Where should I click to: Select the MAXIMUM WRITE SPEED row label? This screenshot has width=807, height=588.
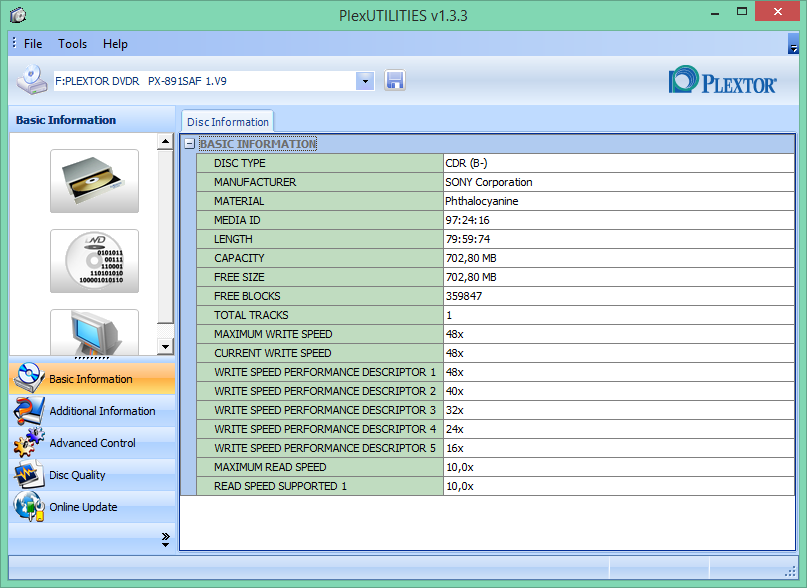coord(273,334)
